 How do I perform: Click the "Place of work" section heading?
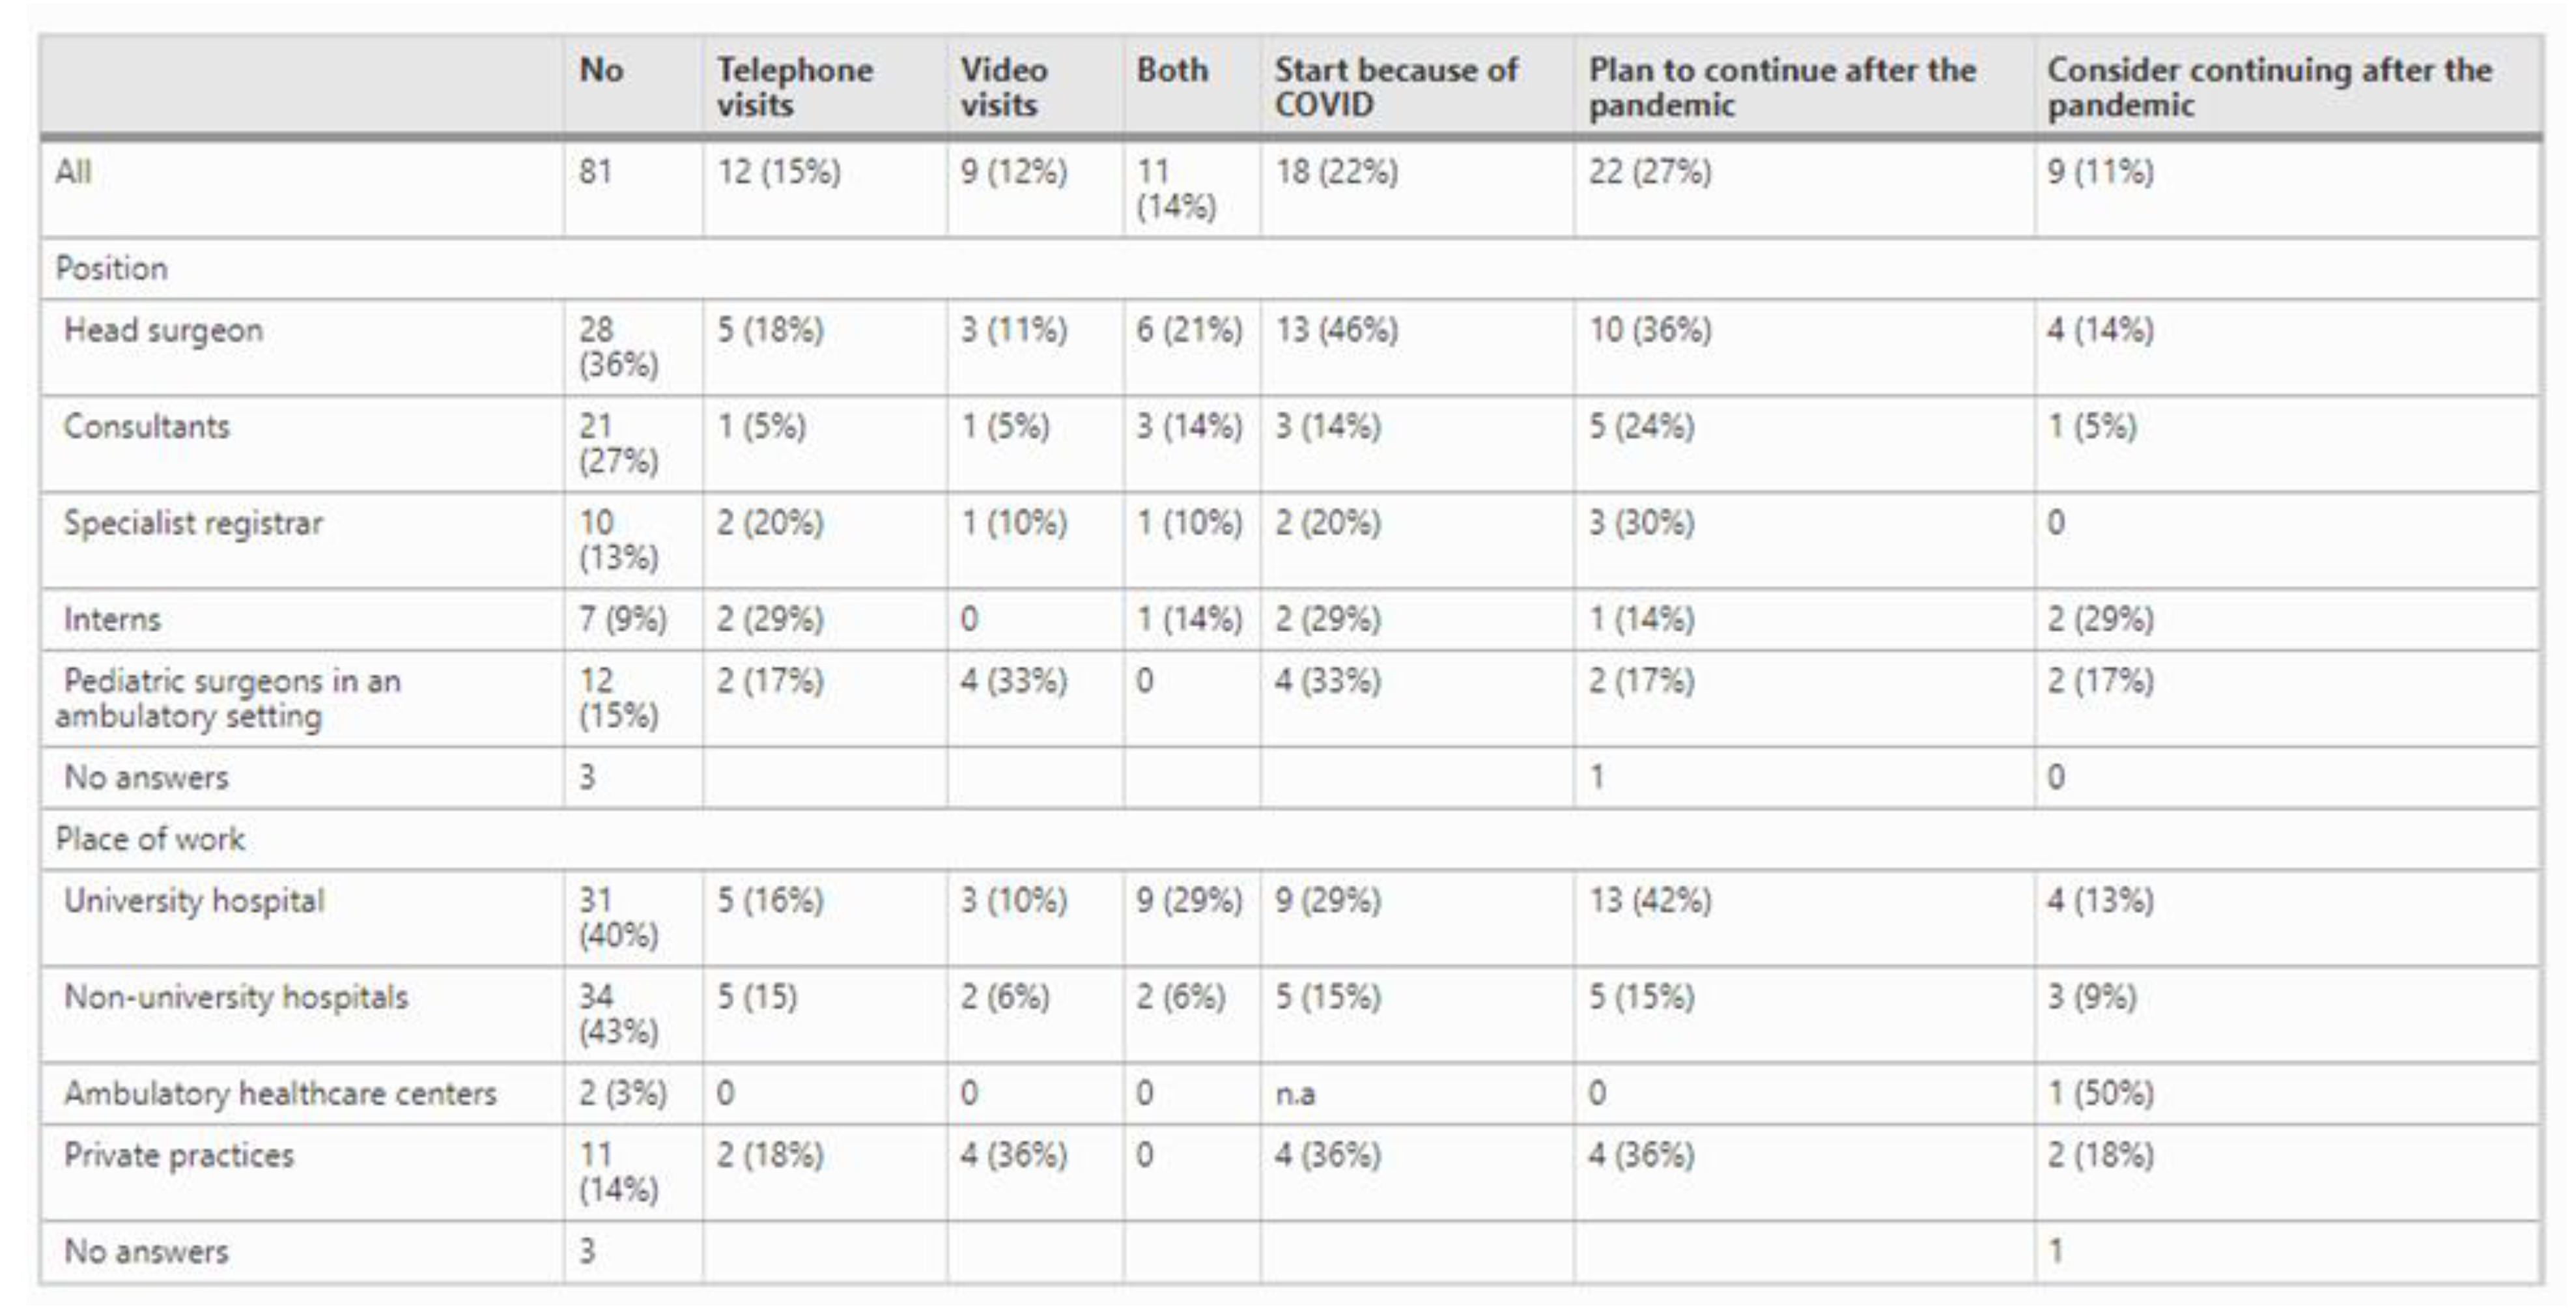(x=150, y=839)
